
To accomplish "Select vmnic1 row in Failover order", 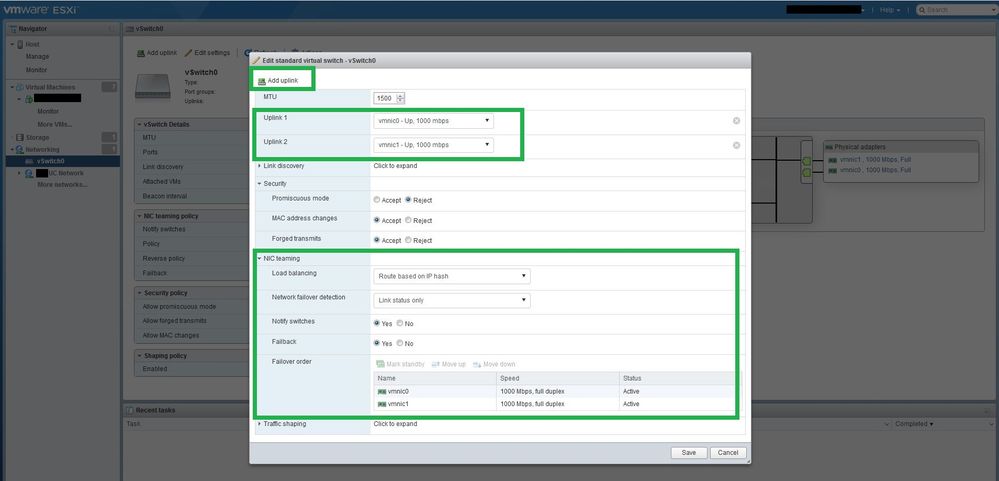I will (558, 404).
